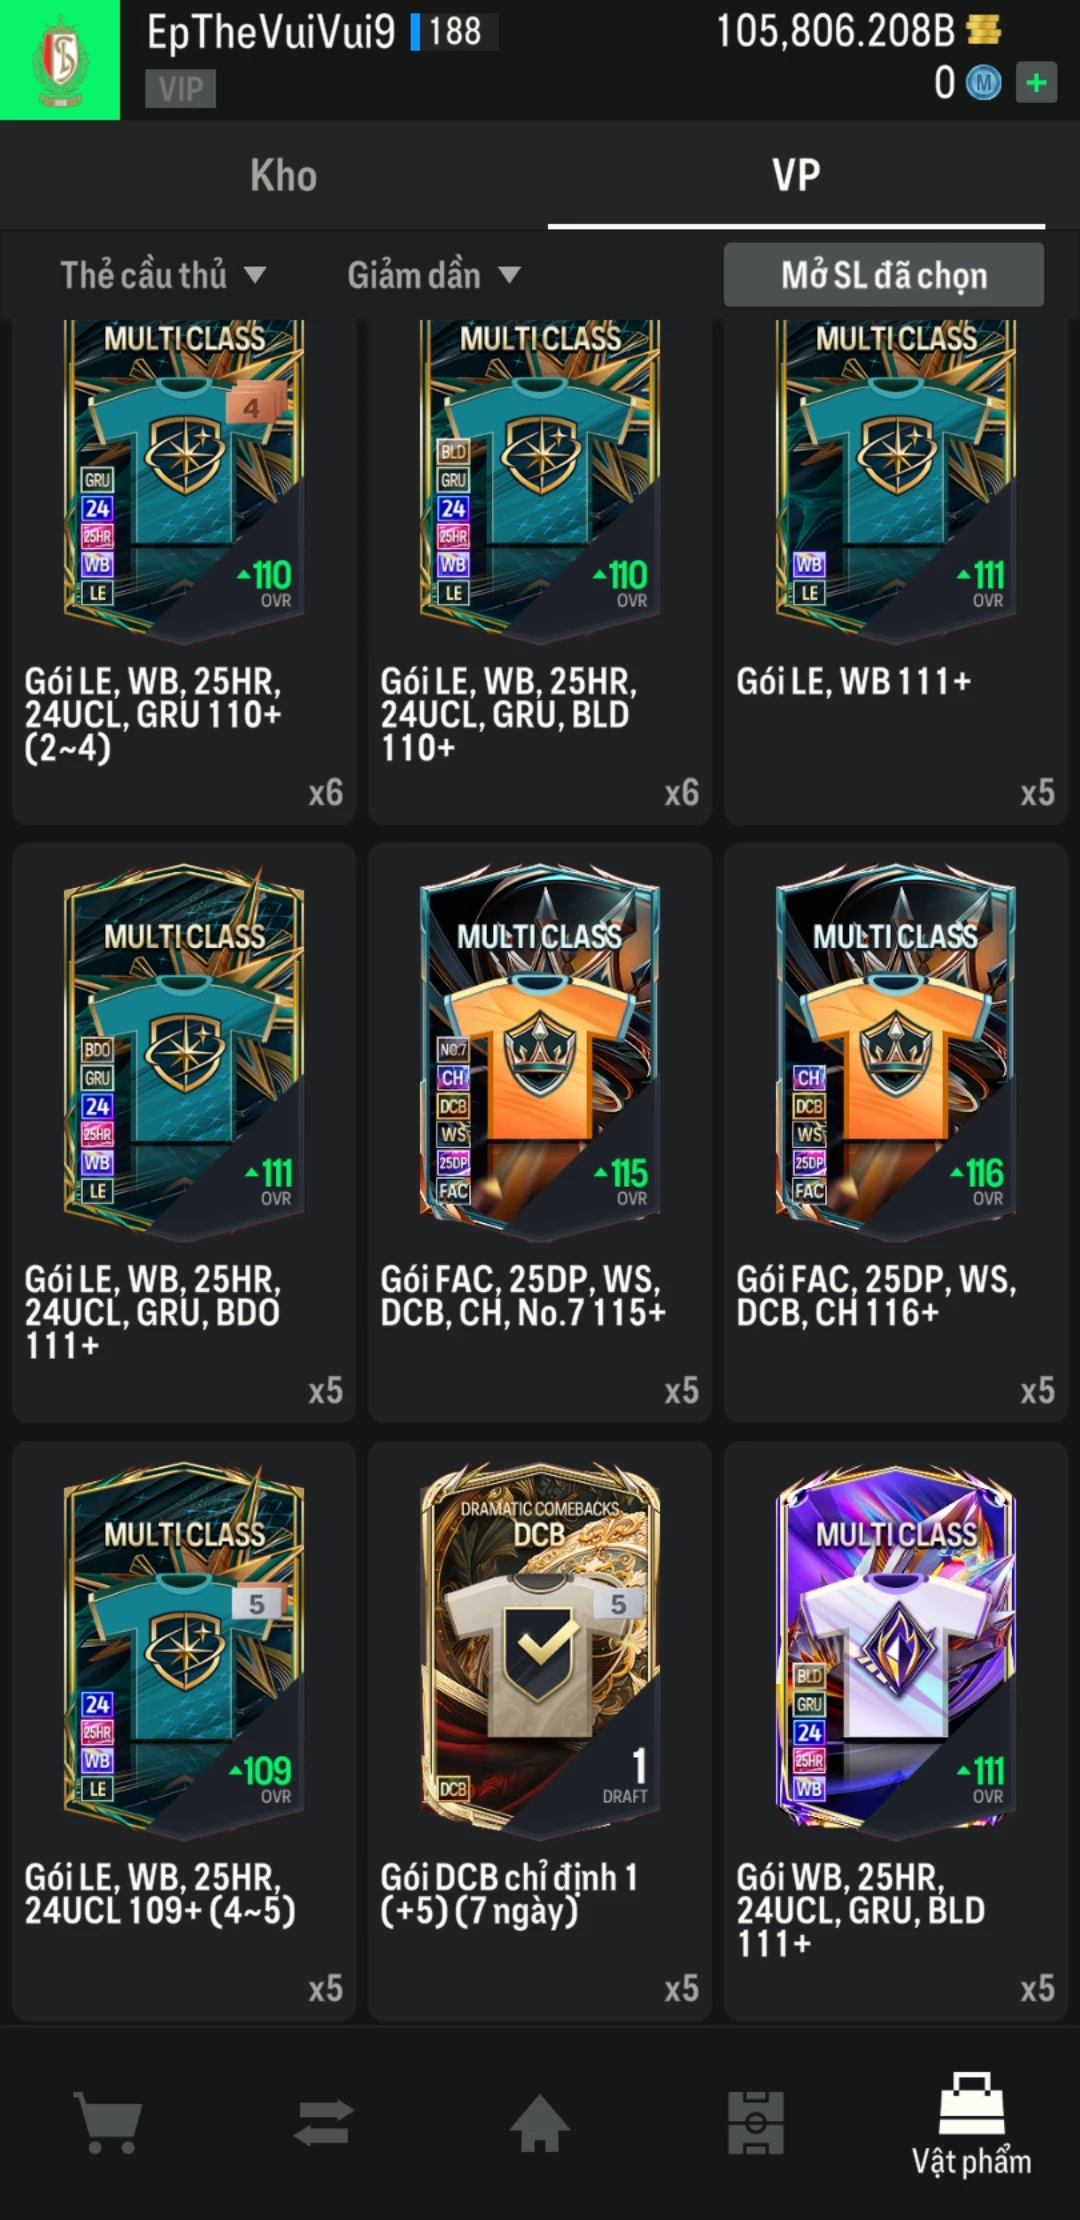
Task: Open the shop cart icon
Action: point(108,2122)
